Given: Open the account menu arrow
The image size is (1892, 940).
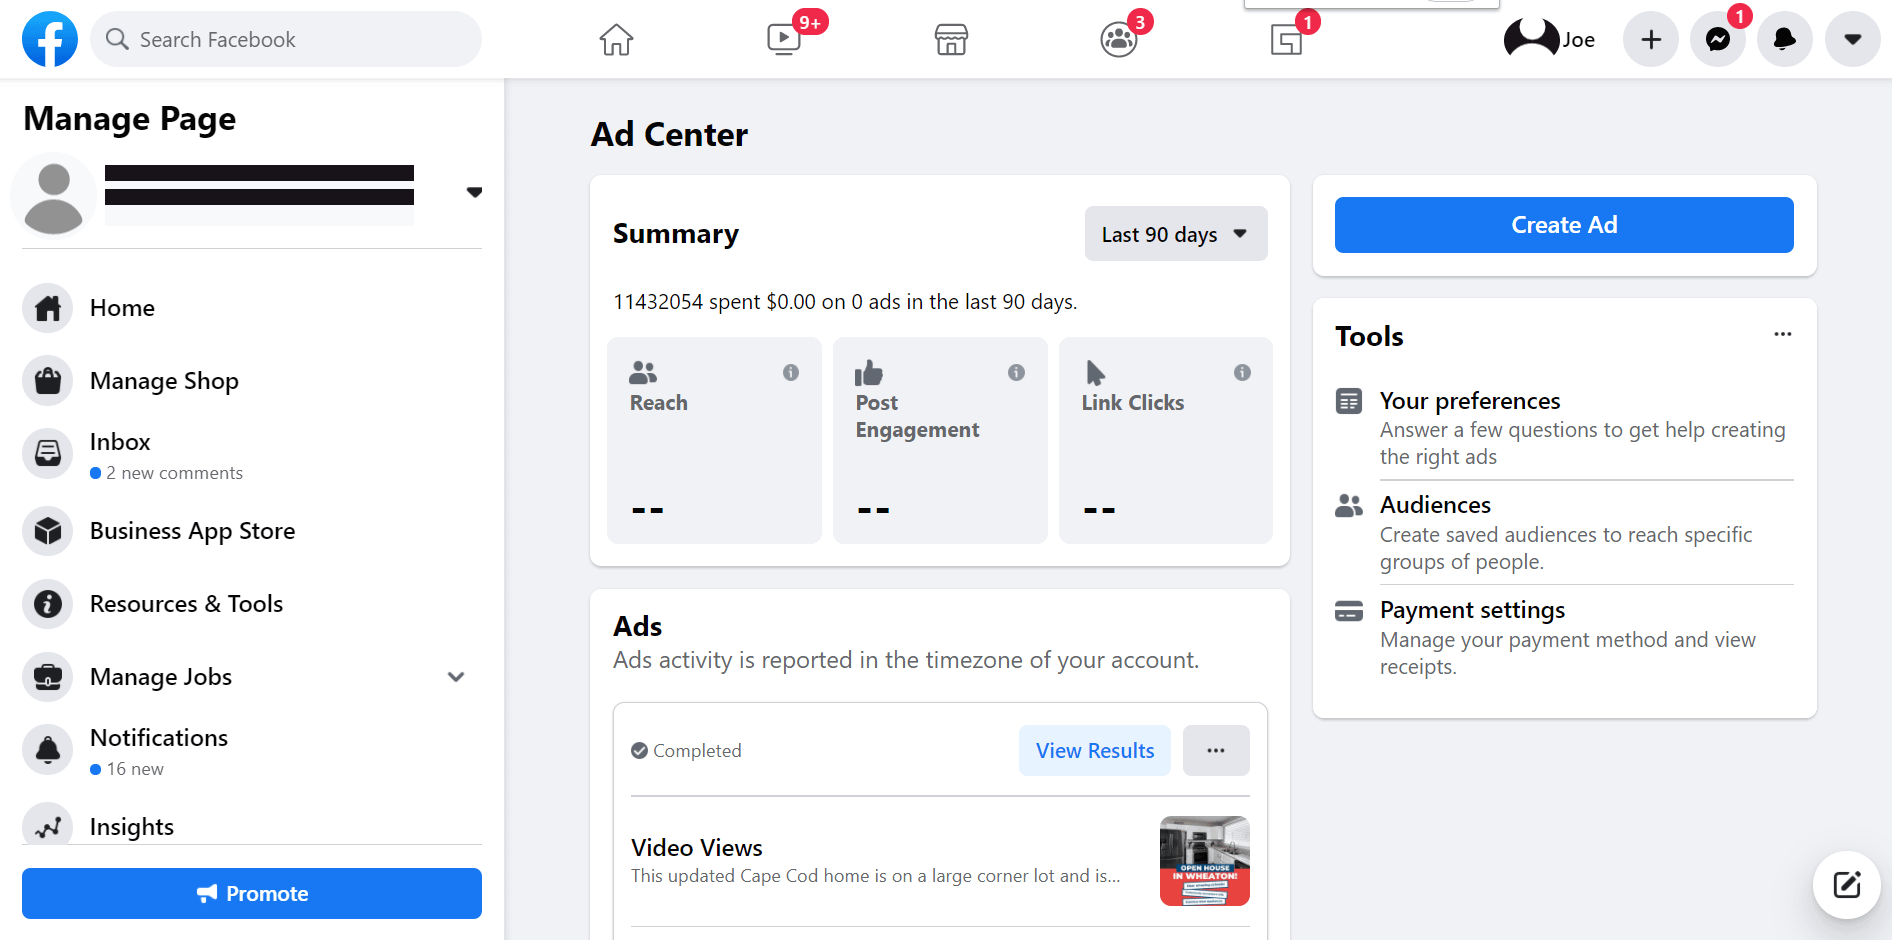Looking at the screenshot, I should [1852, 39].
